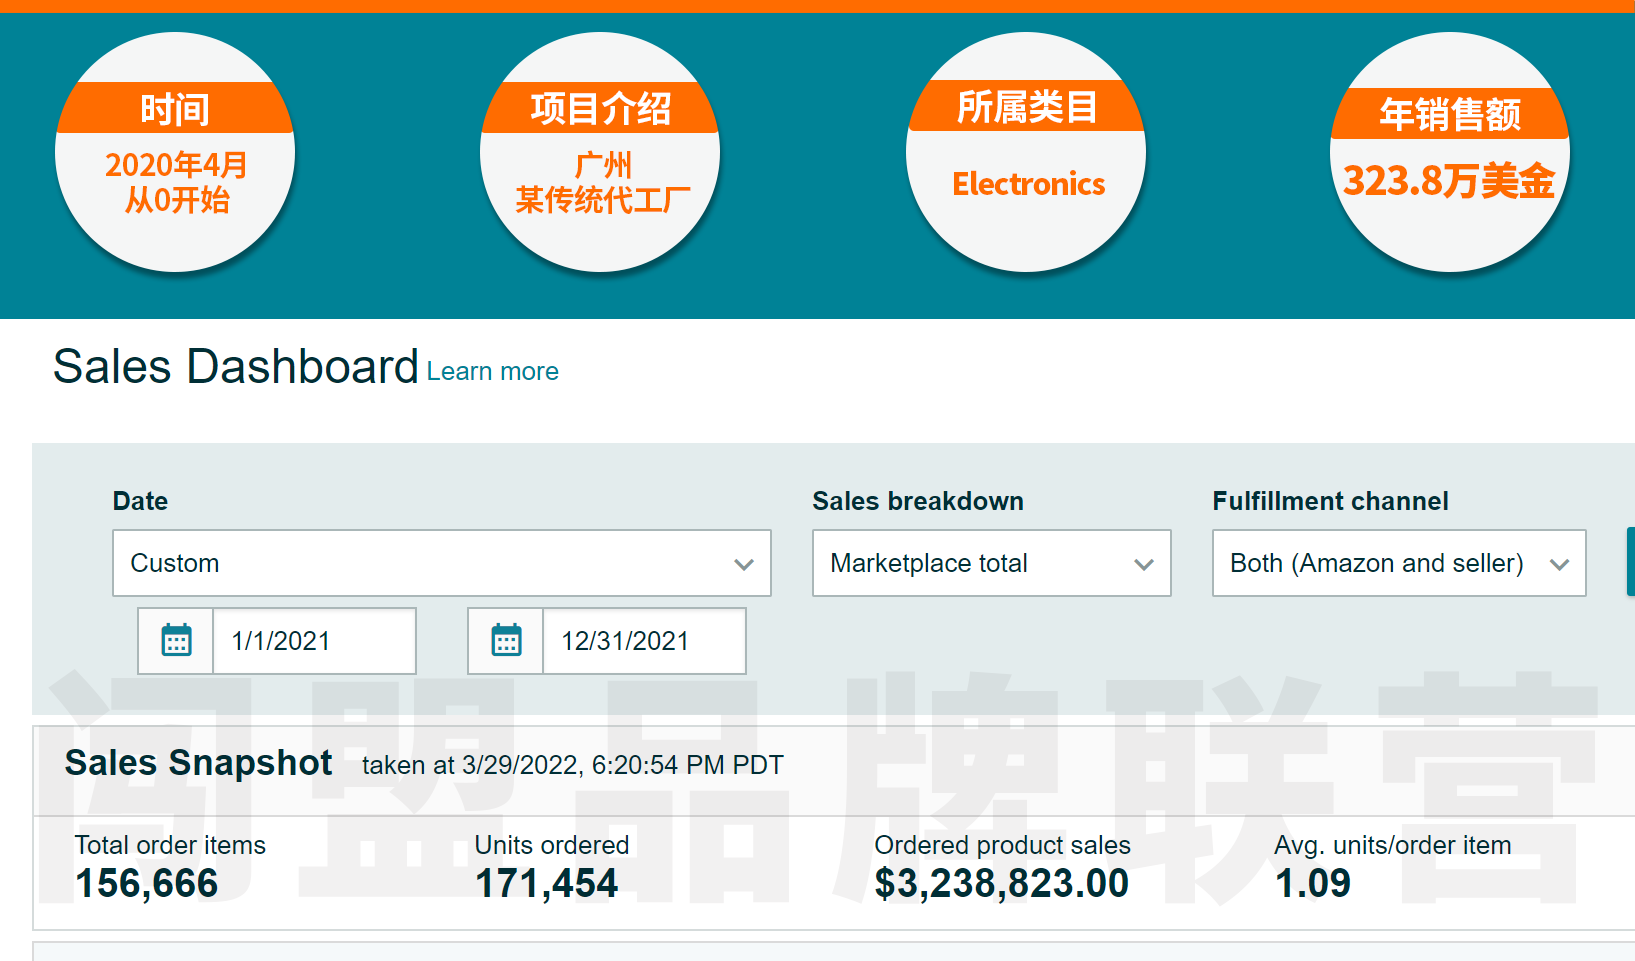Click the end date field showing 12/31/2021

click(x=643, y=641)
